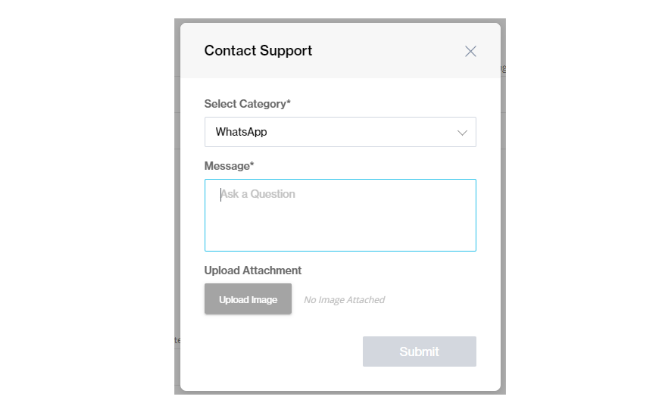Screen dimensions: 661x403
Task: Close the Contact Support dialog
Action: 470,51
